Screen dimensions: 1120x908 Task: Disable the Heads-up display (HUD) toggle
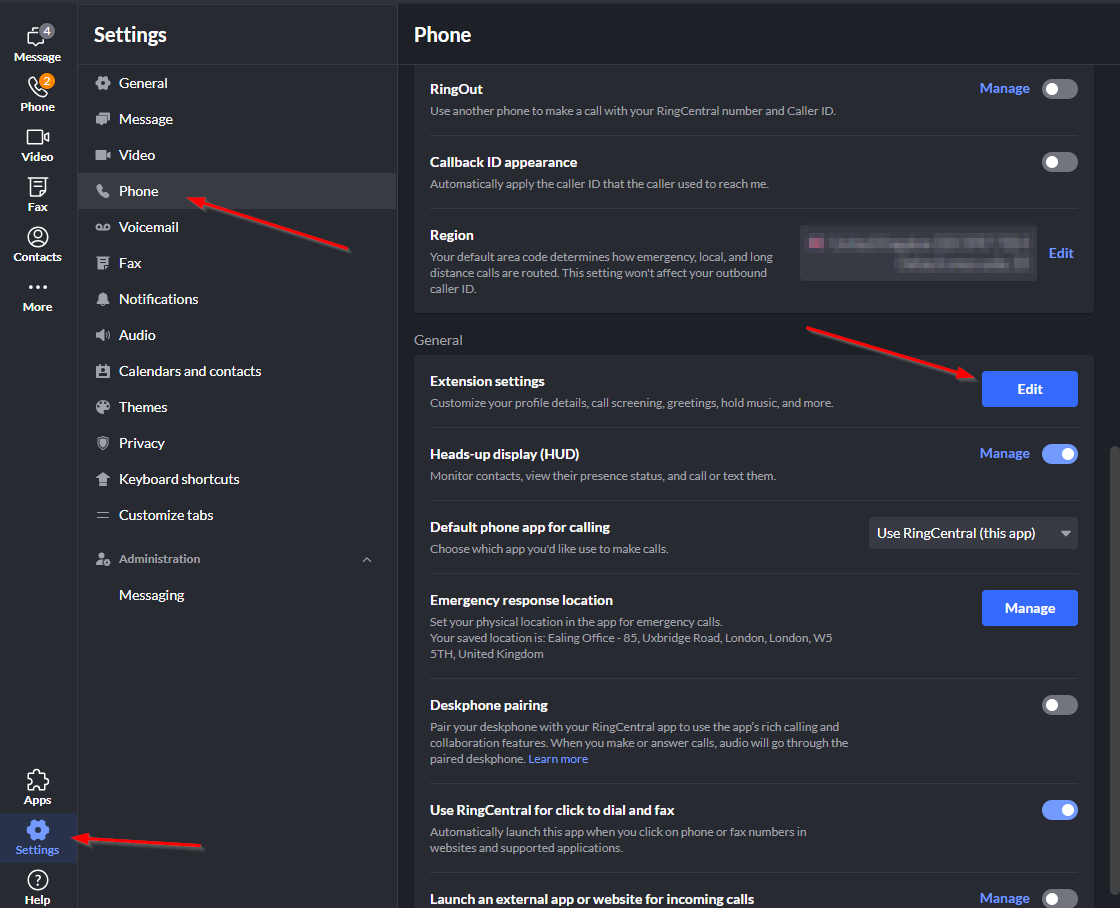[1059, 454]
